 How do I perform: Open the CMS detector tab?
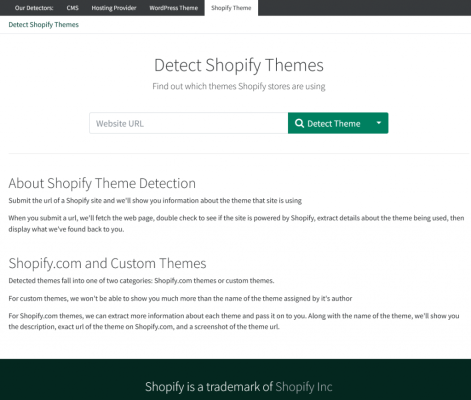[72, 8]
